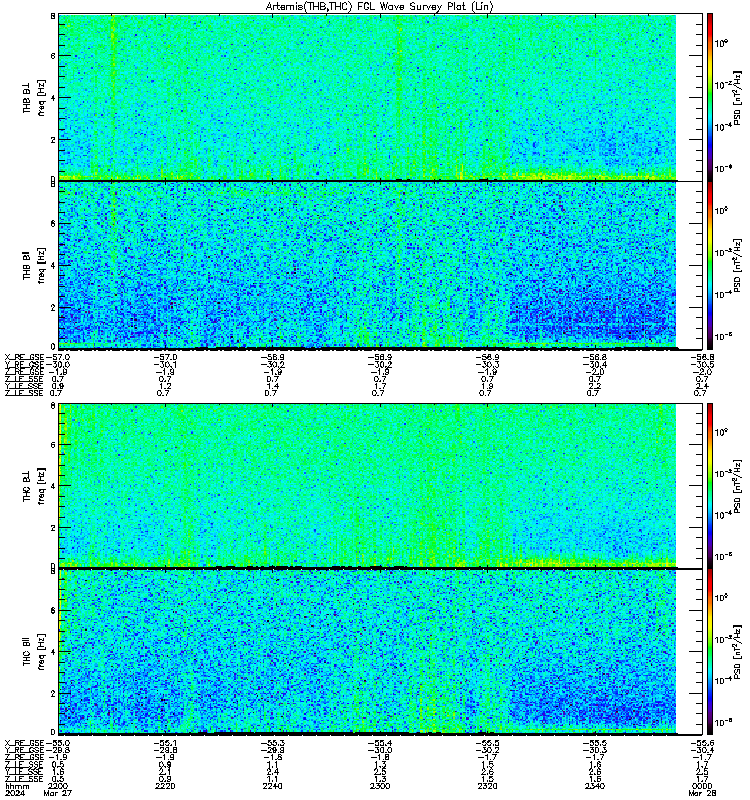Click the plot title "Artemis(THB,THC) FGL Wave Survey Plot (Lin)"
The height and width of the screenshot is (800, 750).
379,7
